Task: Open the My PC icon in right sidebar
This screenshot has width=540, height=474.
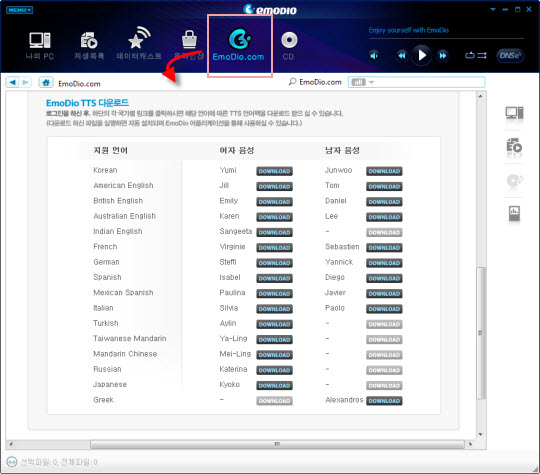Action: [x=514, y=113]
